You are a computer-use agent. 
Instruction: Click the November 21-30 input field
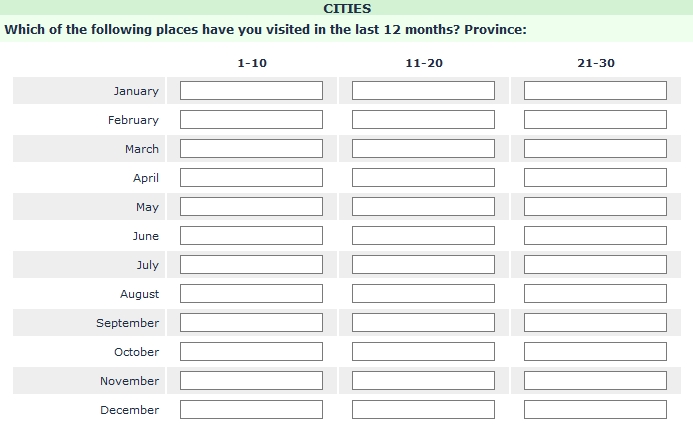[595, 381]
